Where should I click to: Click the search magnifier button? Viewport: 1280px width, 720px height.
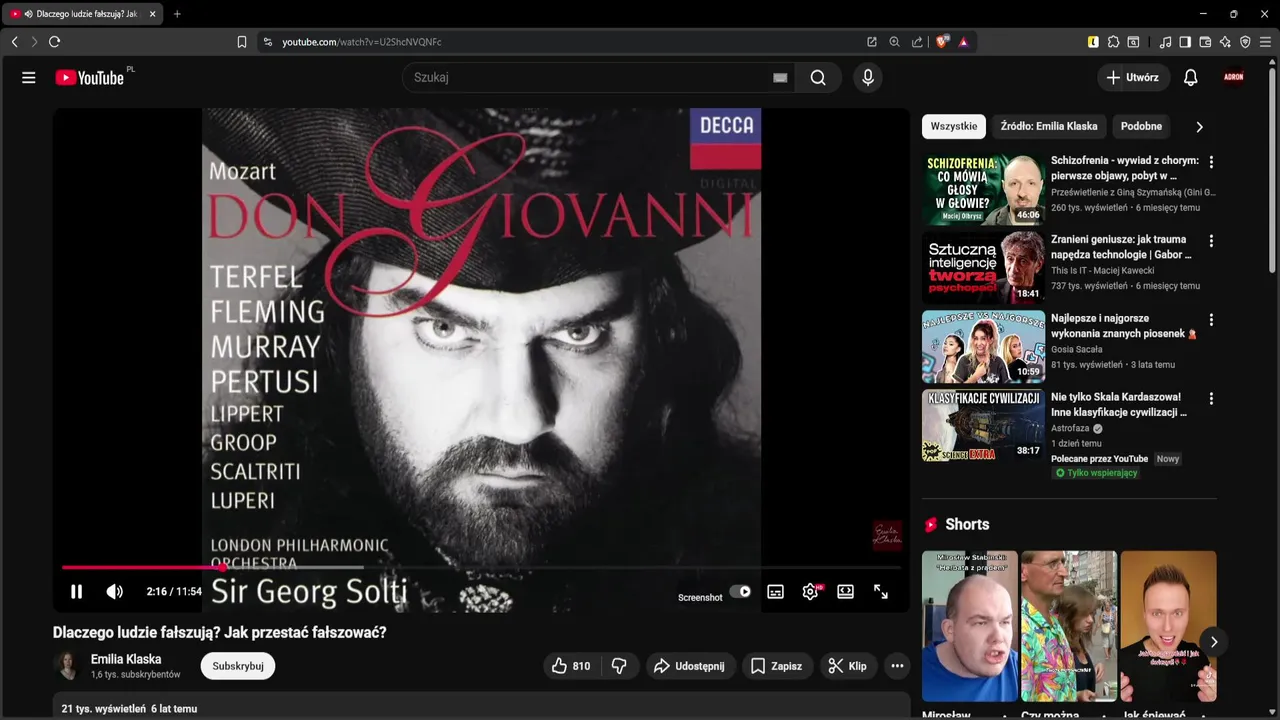tap(818, 77)
